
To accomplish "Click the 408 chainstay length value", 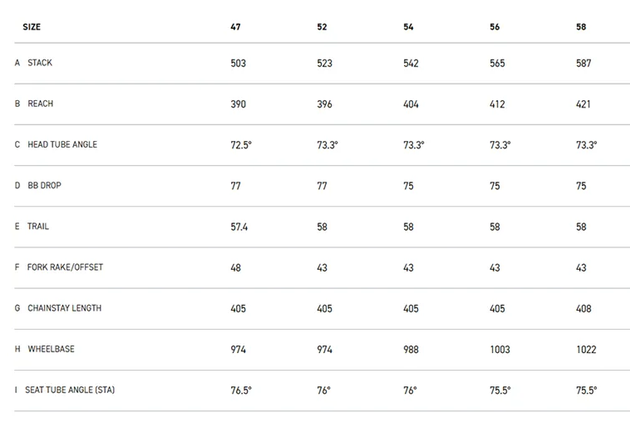I will [583, 309].
